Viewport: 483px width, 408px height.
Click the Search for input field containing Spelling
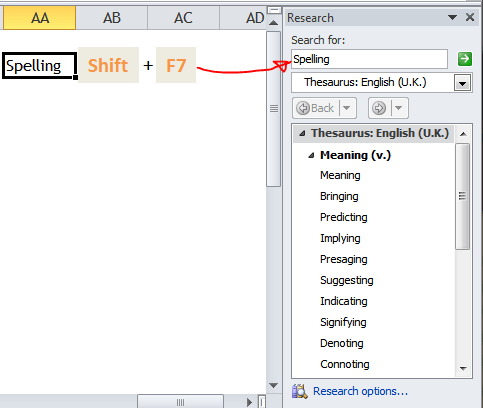tap(369, 59)
